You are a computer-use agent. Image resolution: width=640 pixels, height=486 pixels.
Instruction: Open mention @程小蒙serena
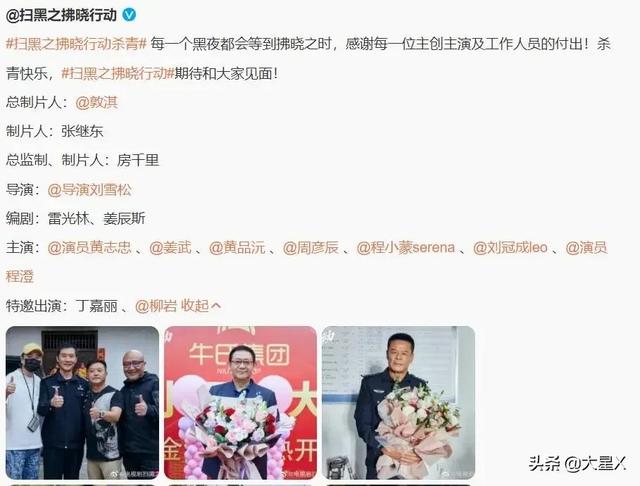pyautogui.click(x=406, y=248)
